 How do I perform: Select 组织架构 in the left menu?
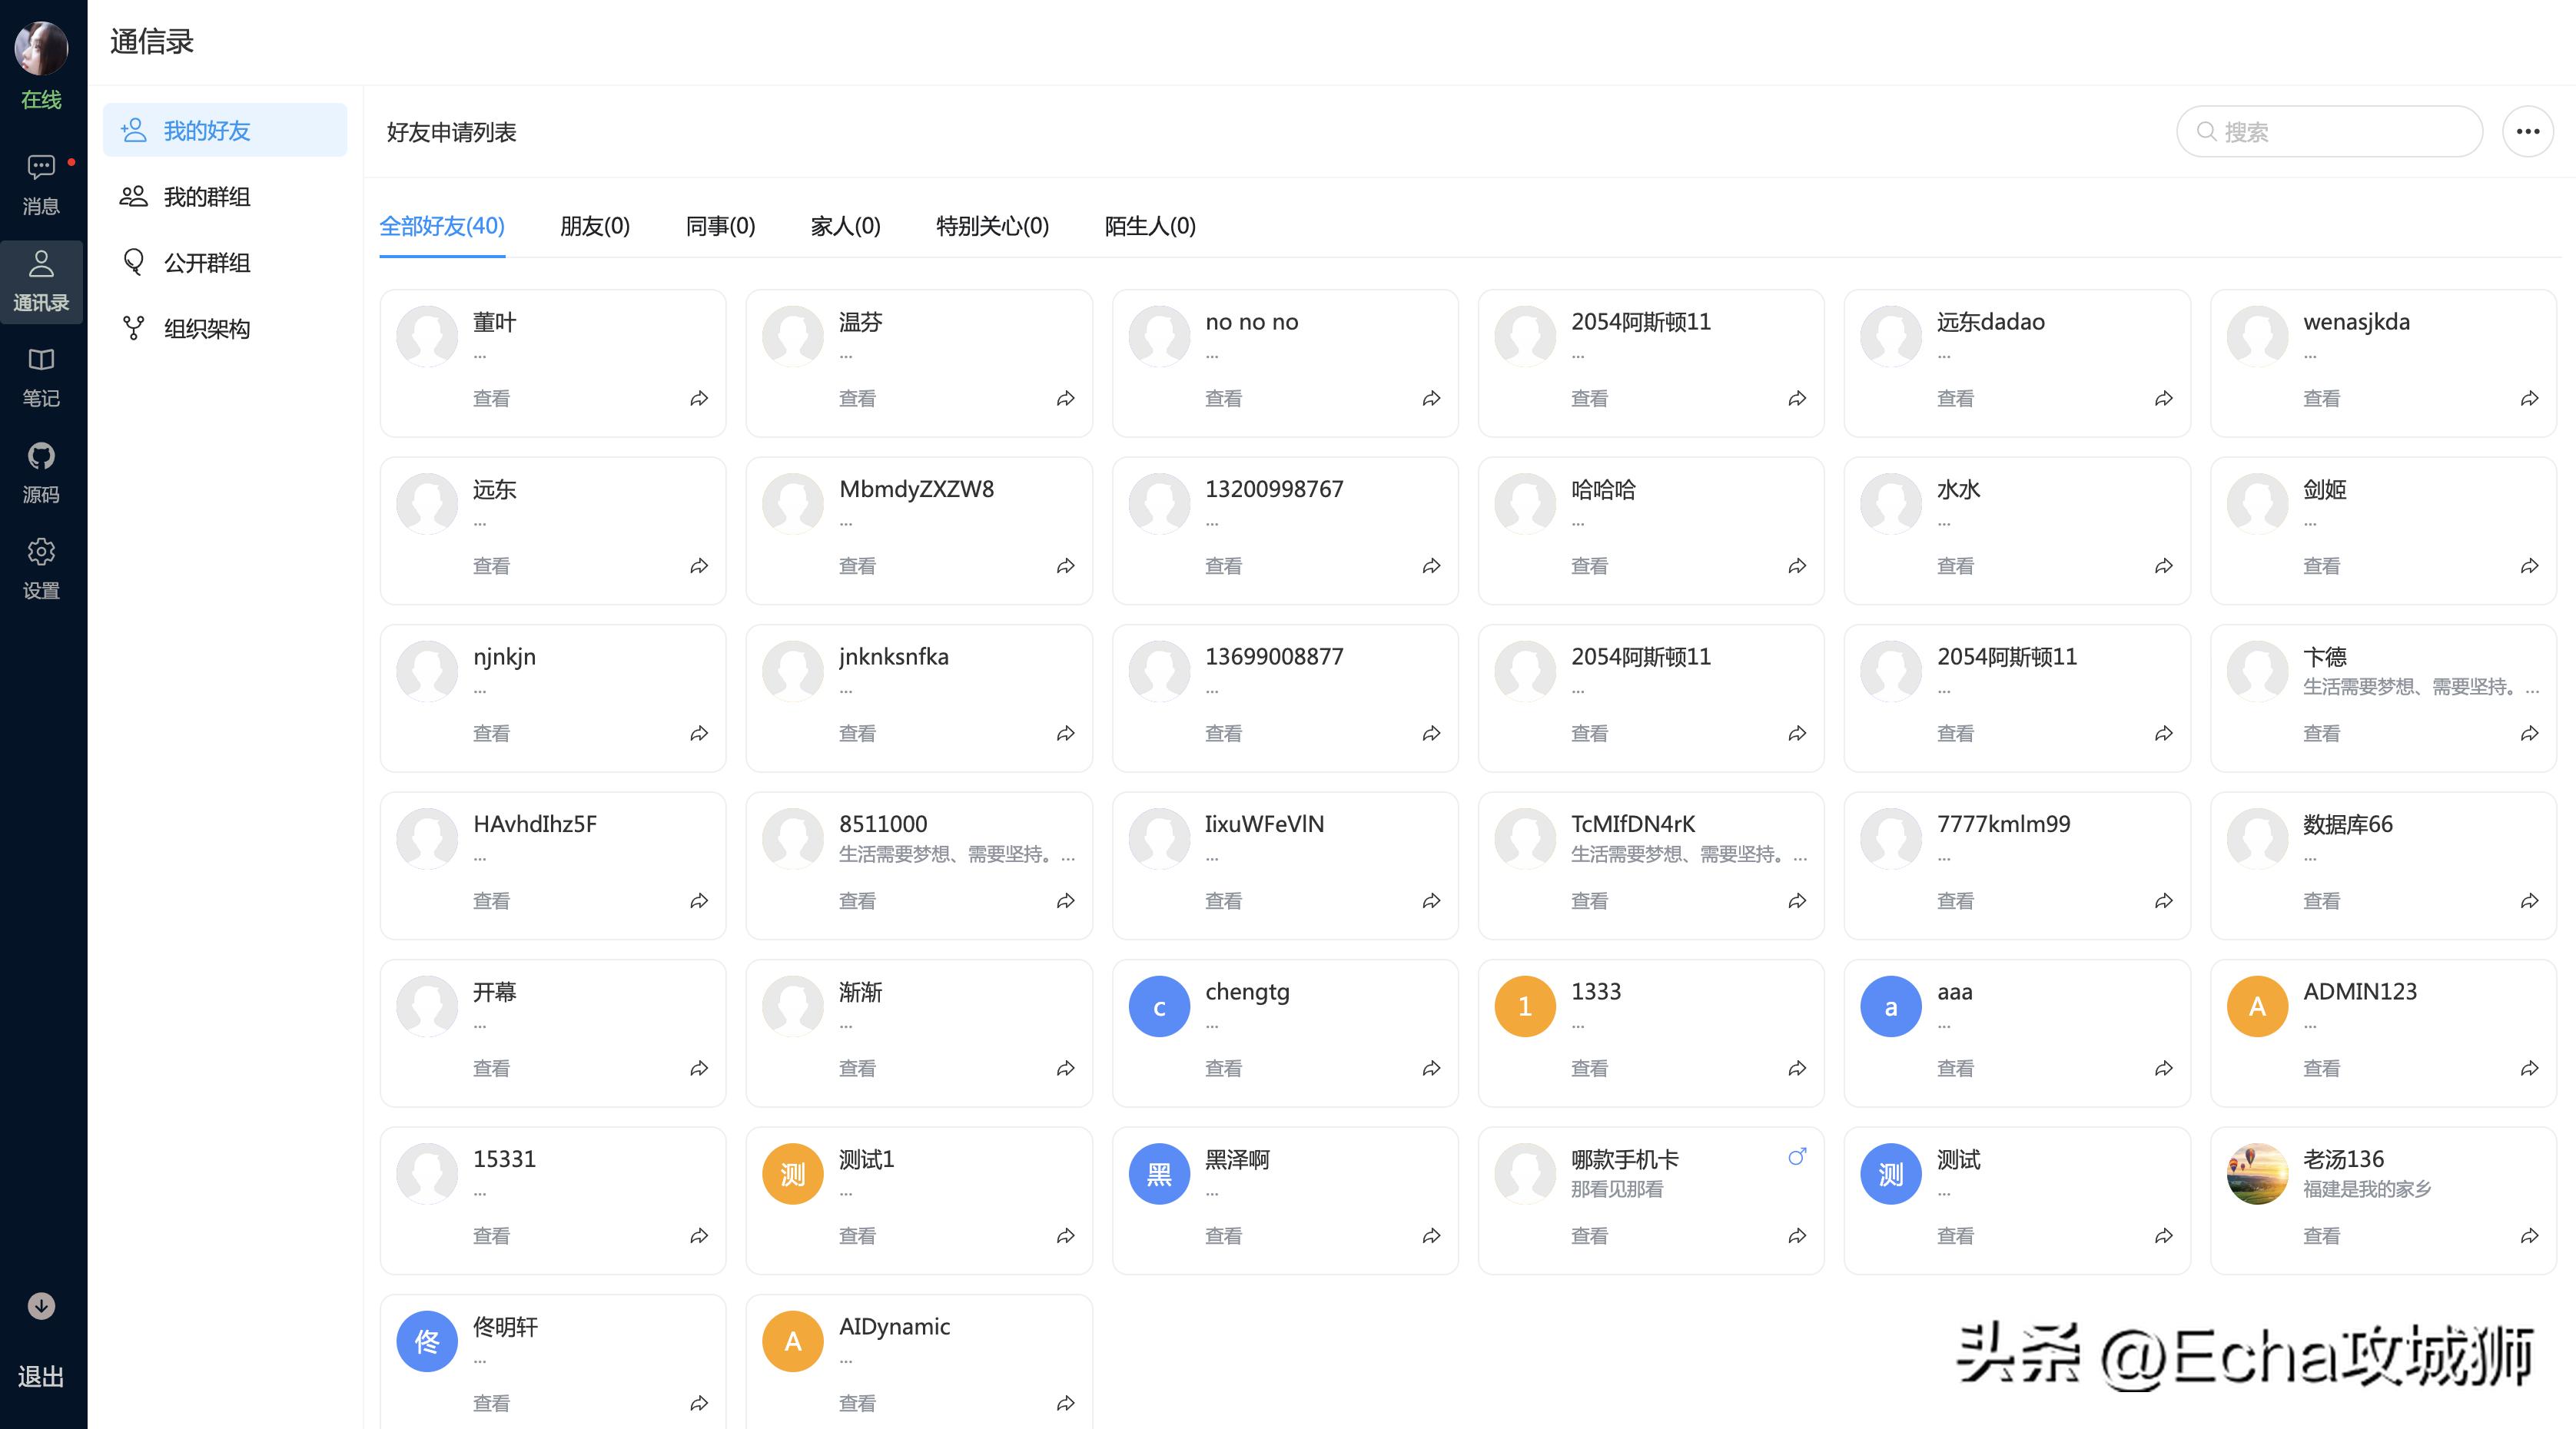click(x=206, y=328)
